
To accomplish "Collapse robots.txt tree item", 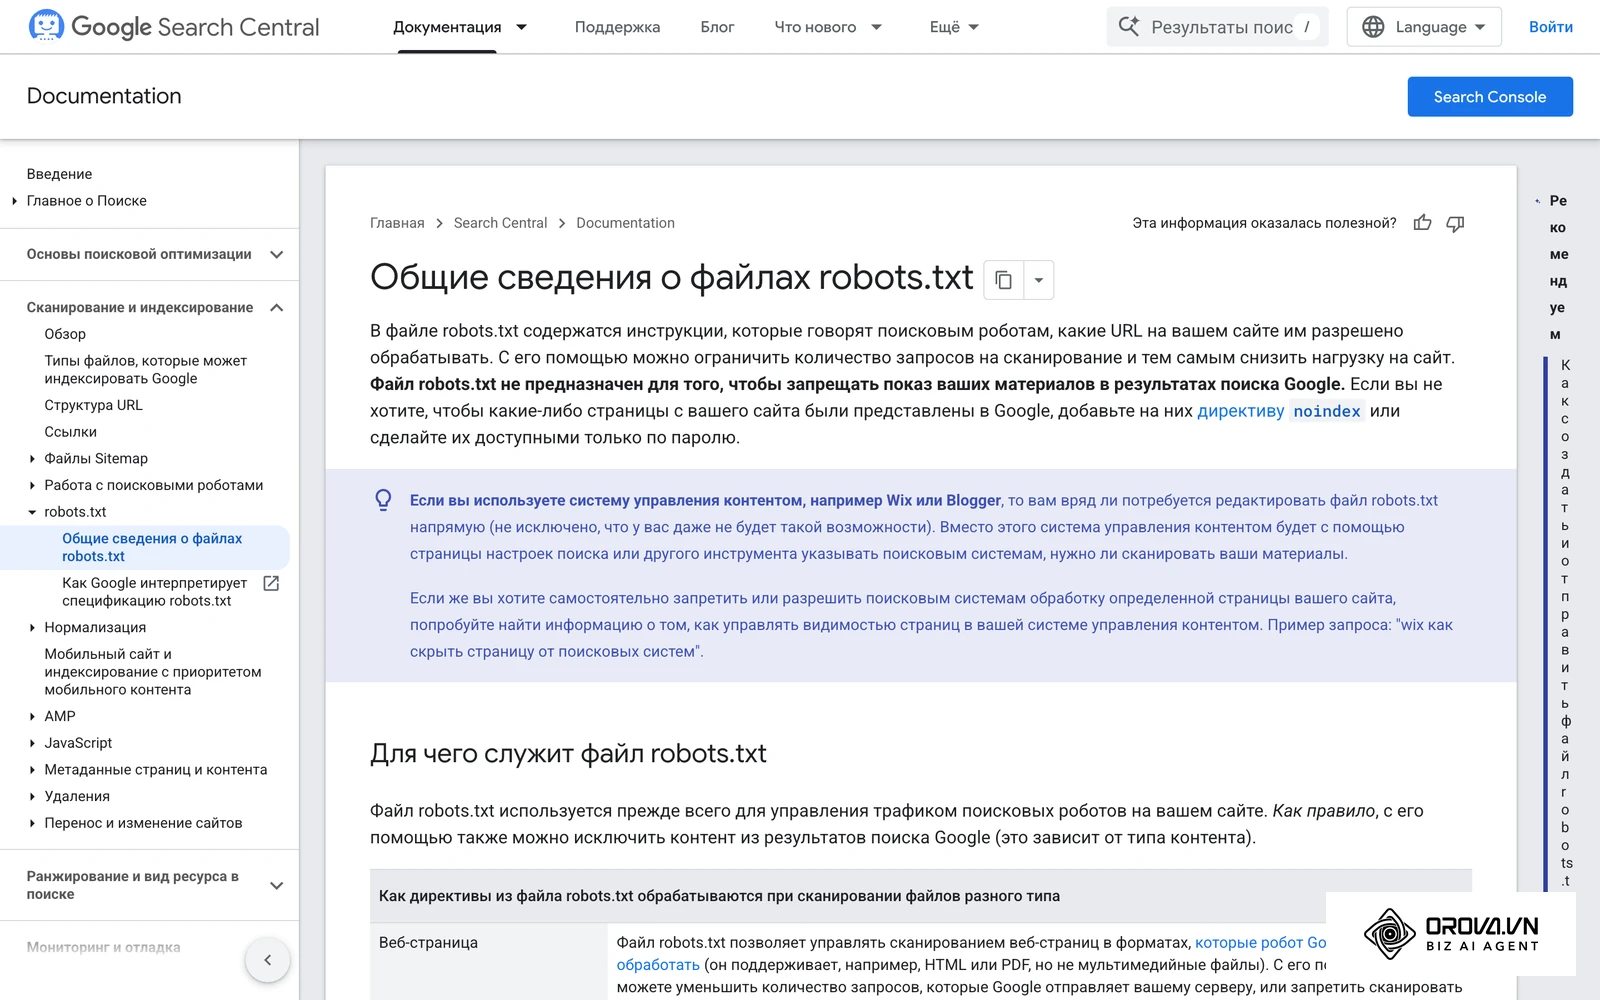I will tap(32, 512).
